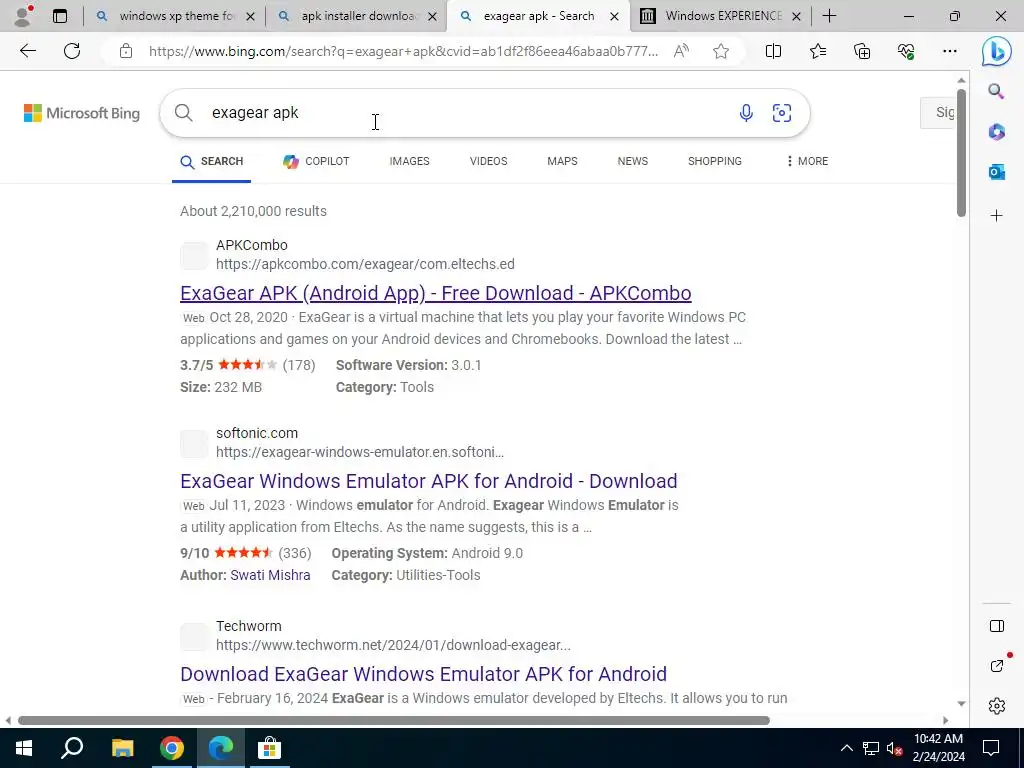Screen dimensions: 1024x768
Task: Open File Explorer from taskbar
Action: point(122,748)
